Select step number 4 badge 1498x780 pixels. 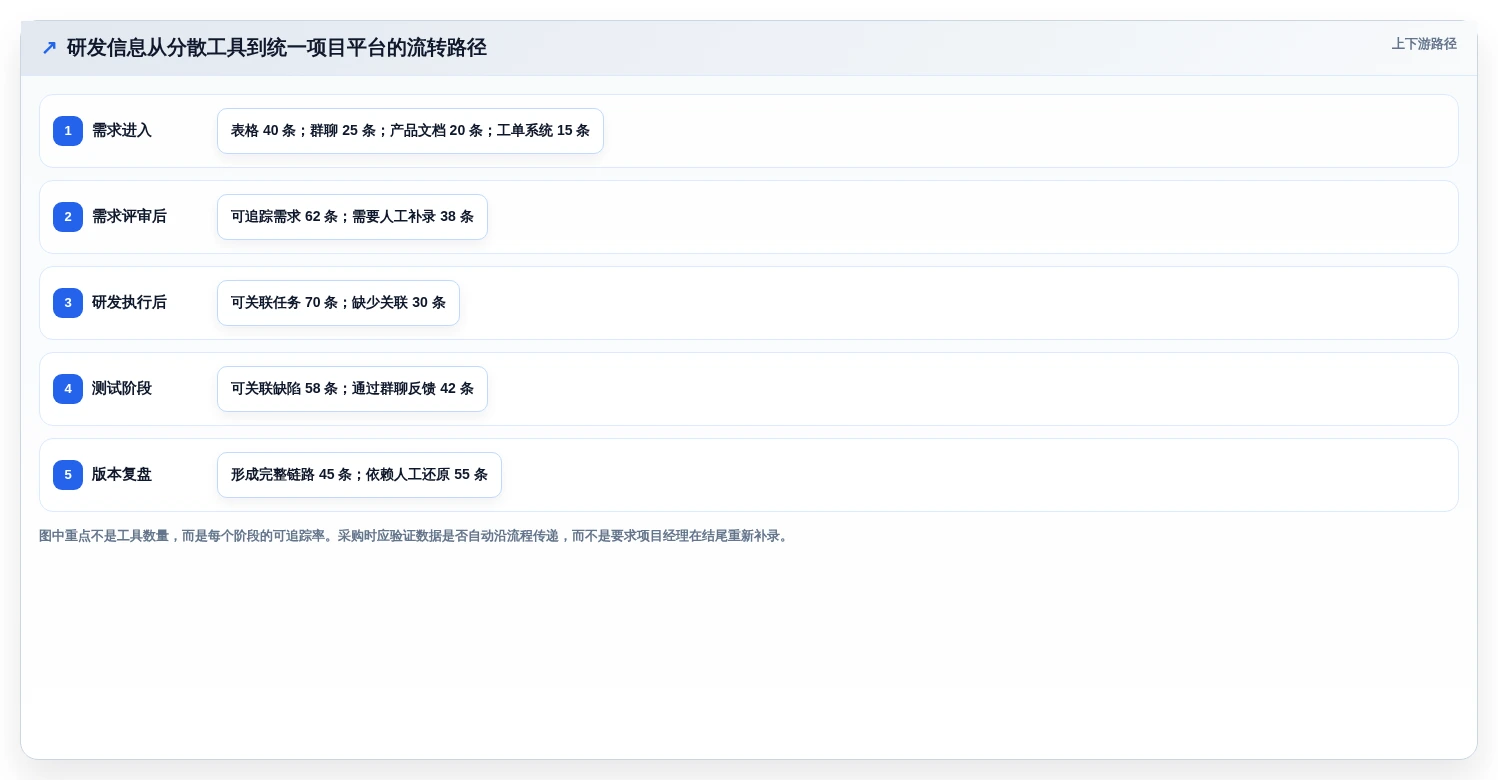click(68, 389)
